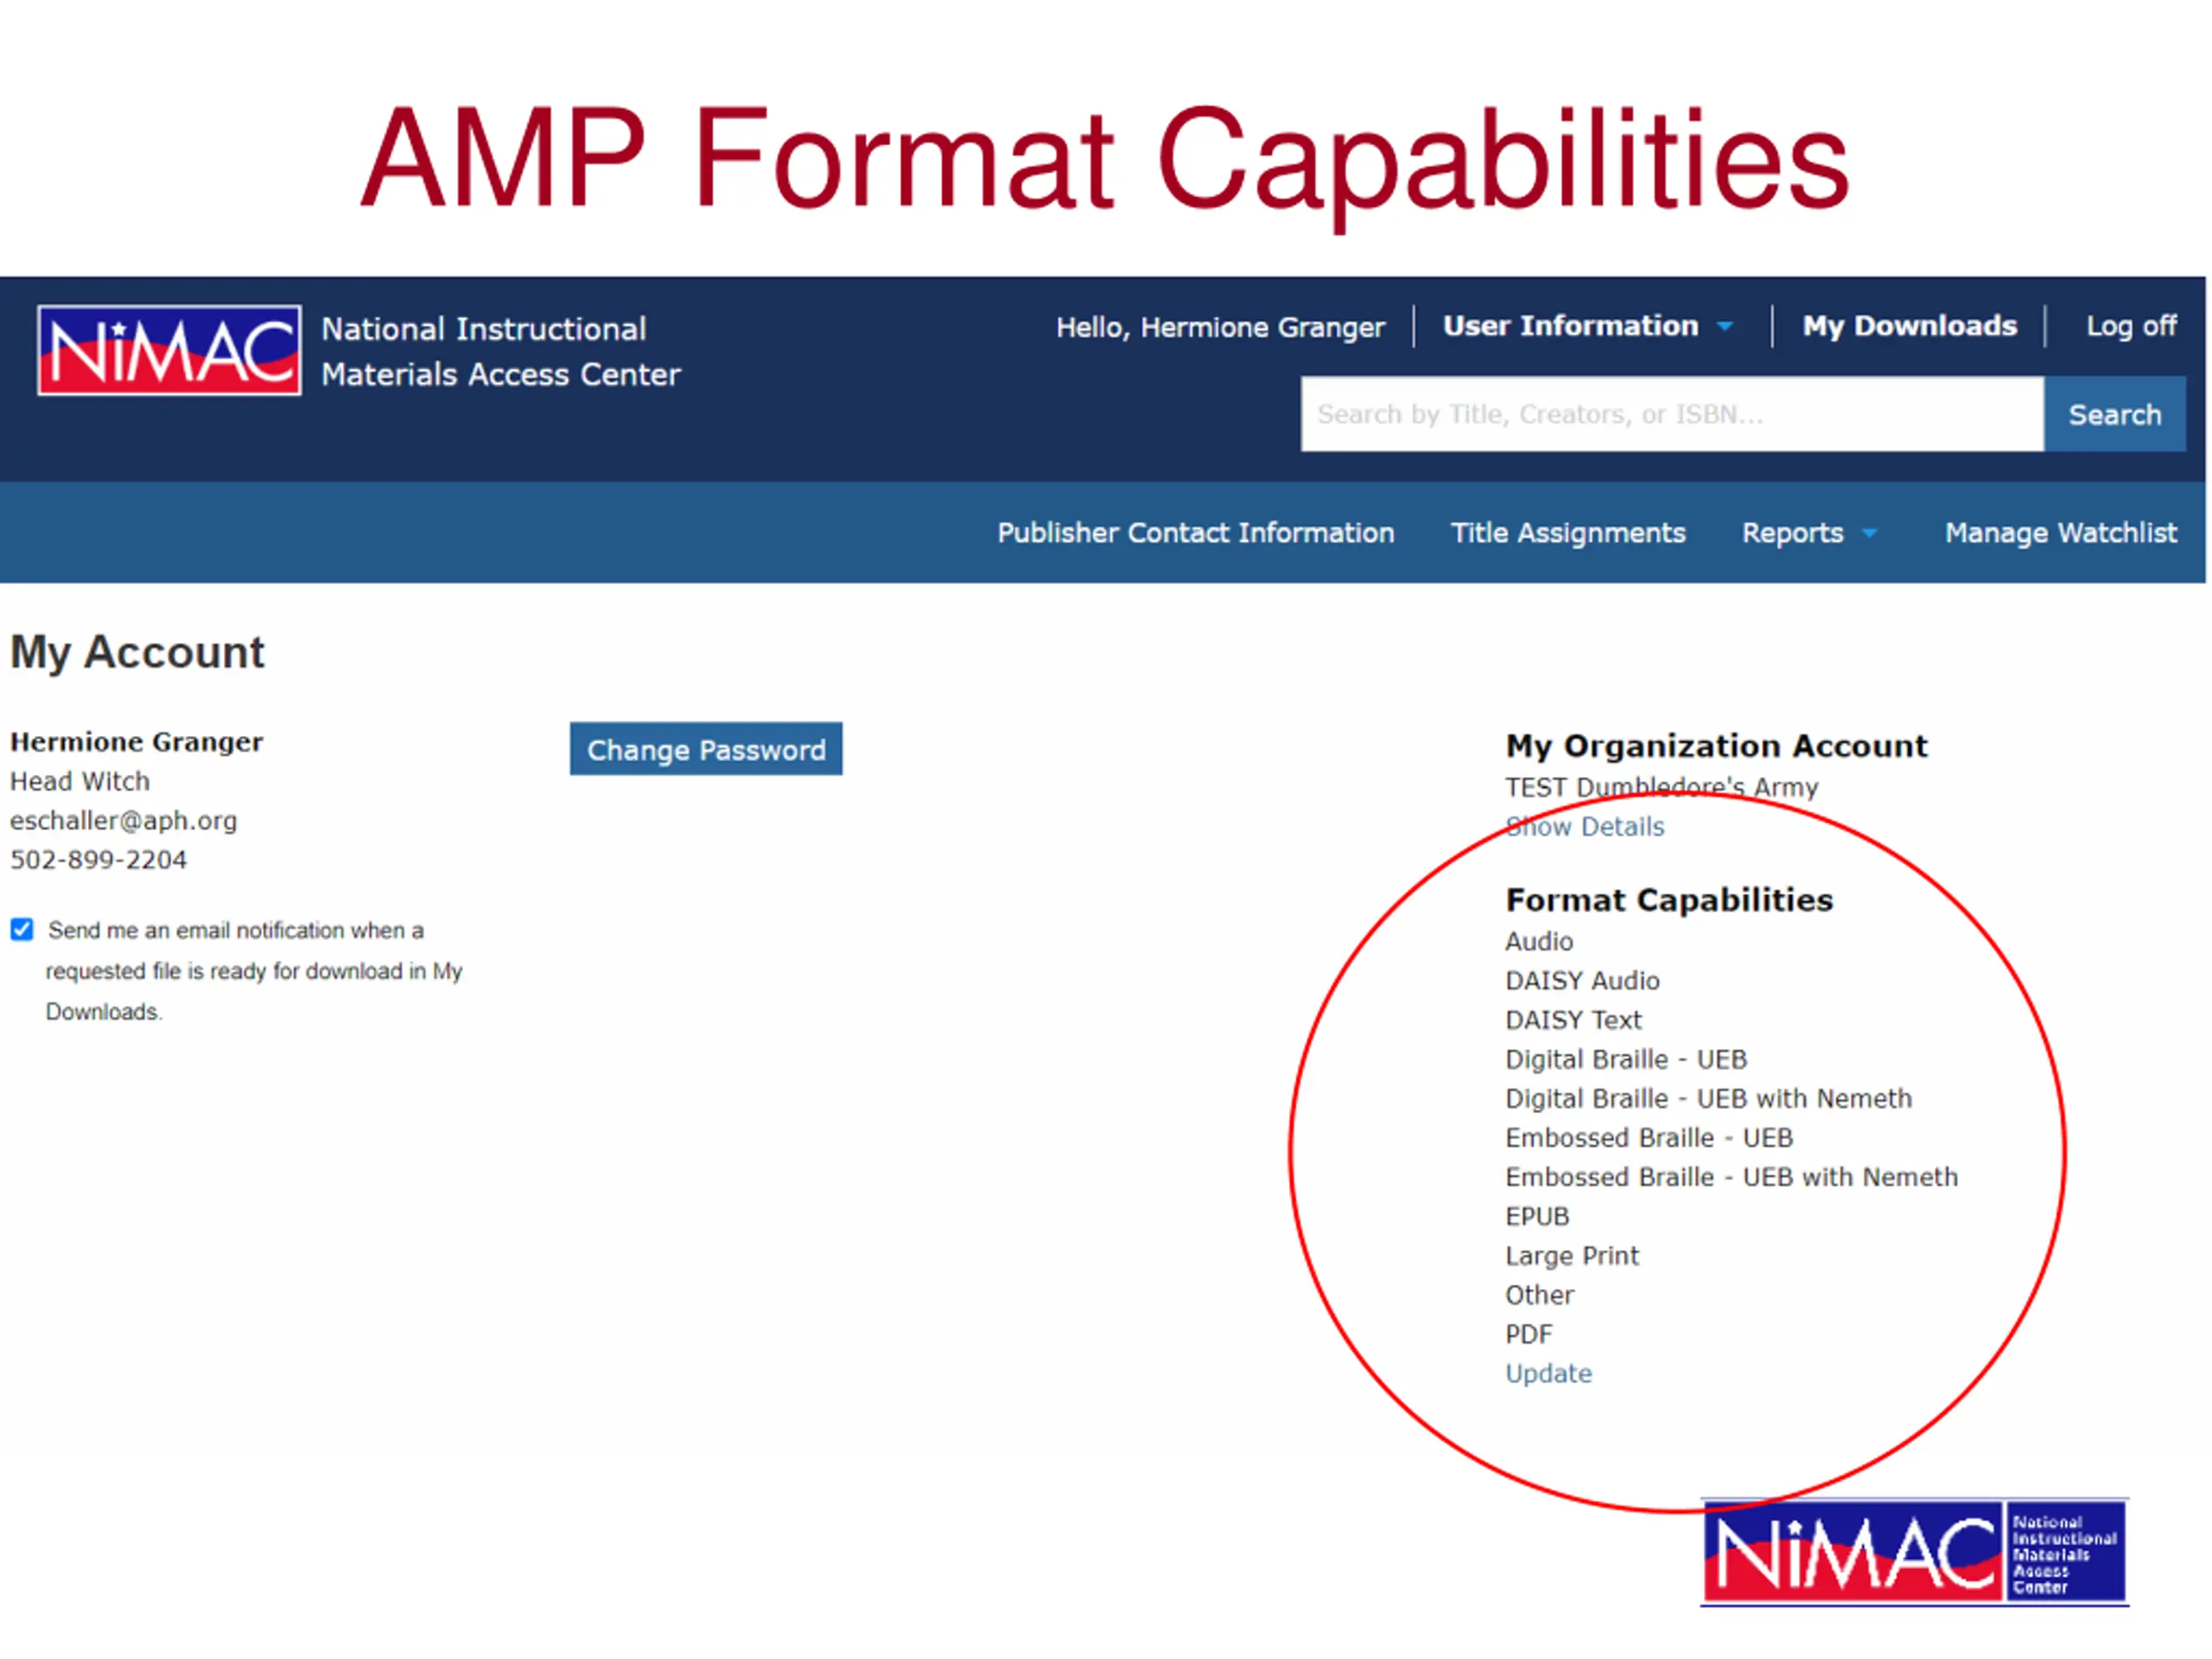Click Update under Format Capabilities
The width and height of the screenshot is (2212, 1659).
[x=1548, y=1374]
